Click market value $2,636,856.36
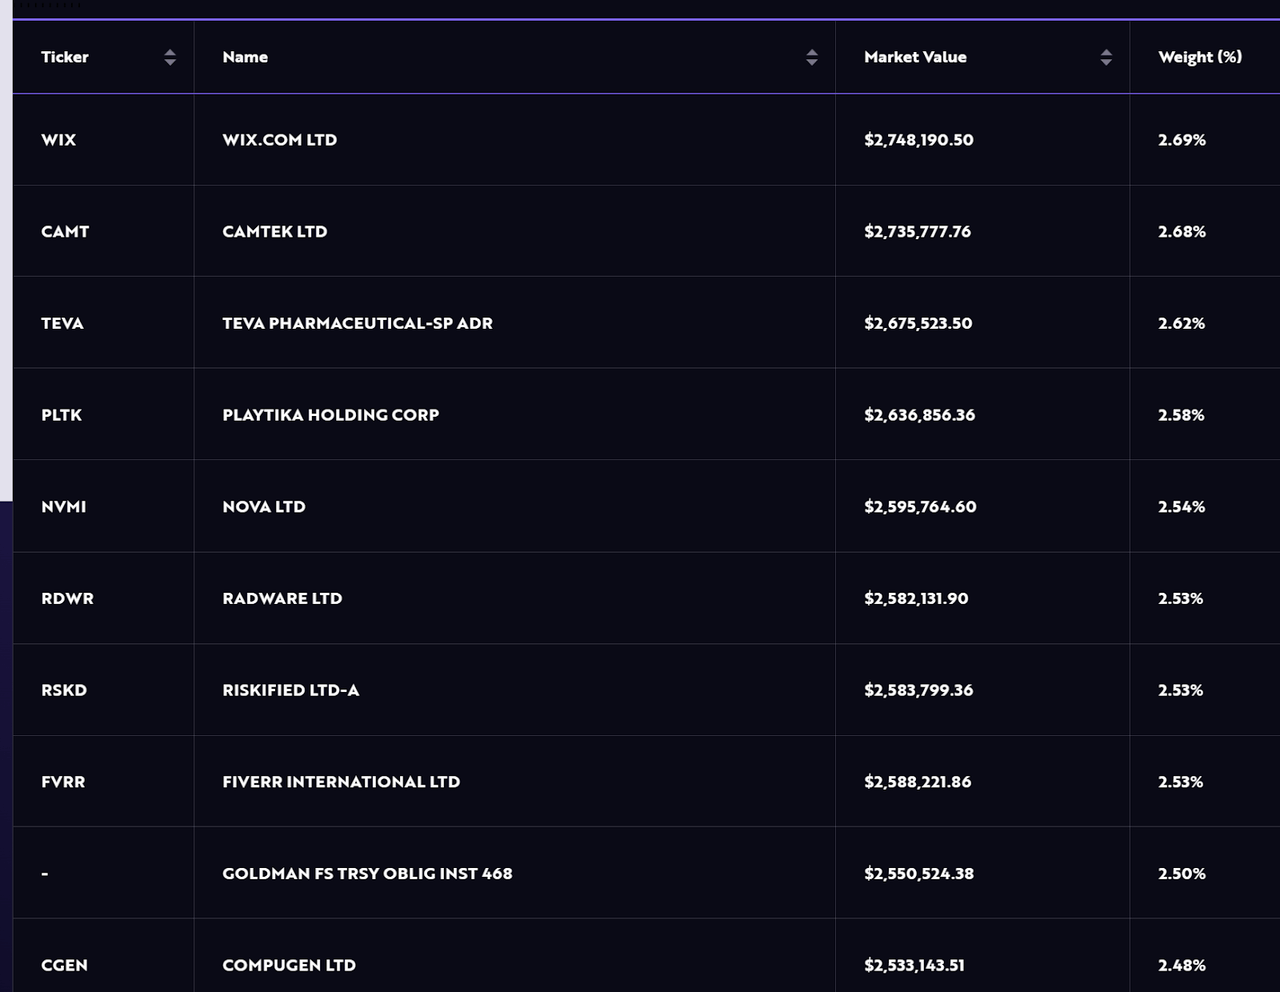 point(919,415)
